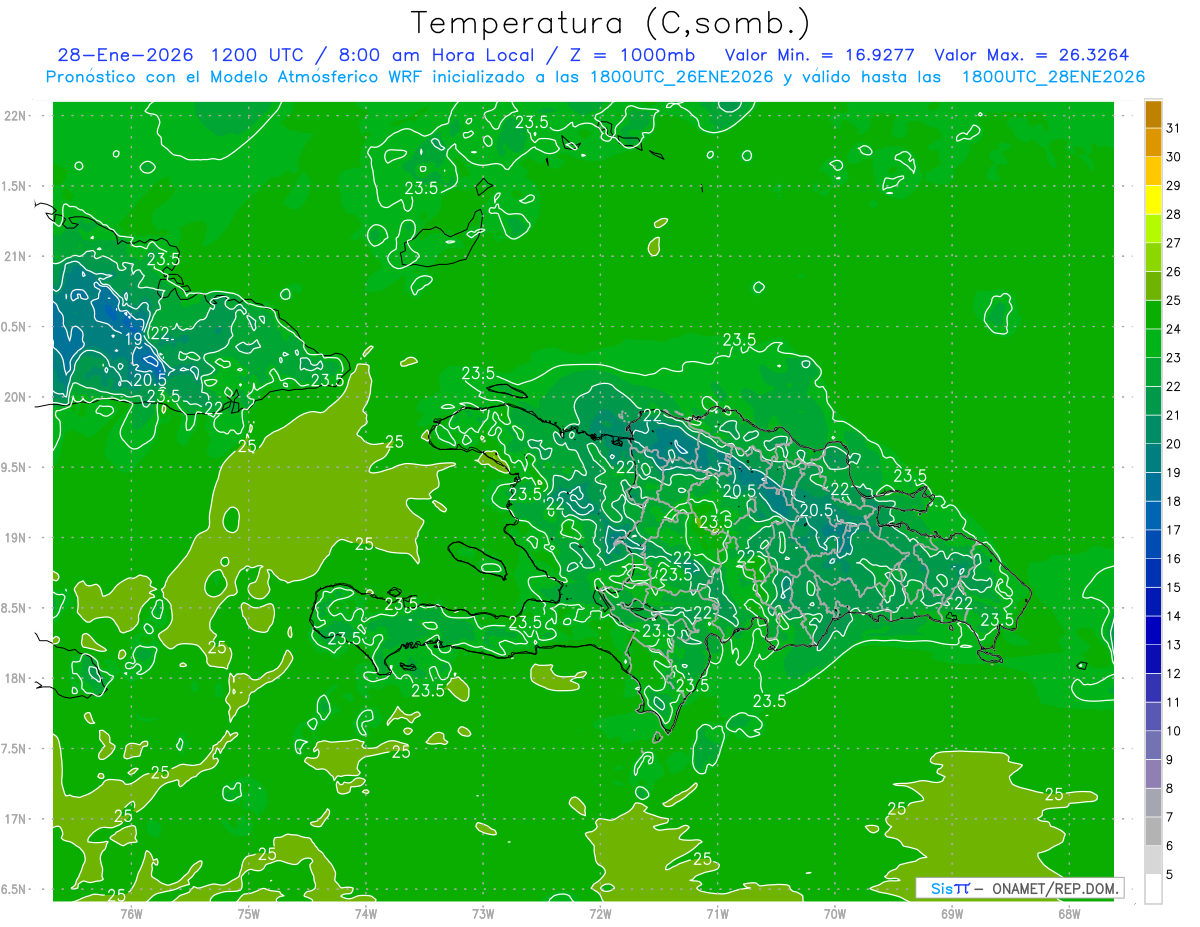The height and width of the screenshot is (927, 1200).
Task: Click the '19' contour label over Cuba
Action: (x=133, y=340)
